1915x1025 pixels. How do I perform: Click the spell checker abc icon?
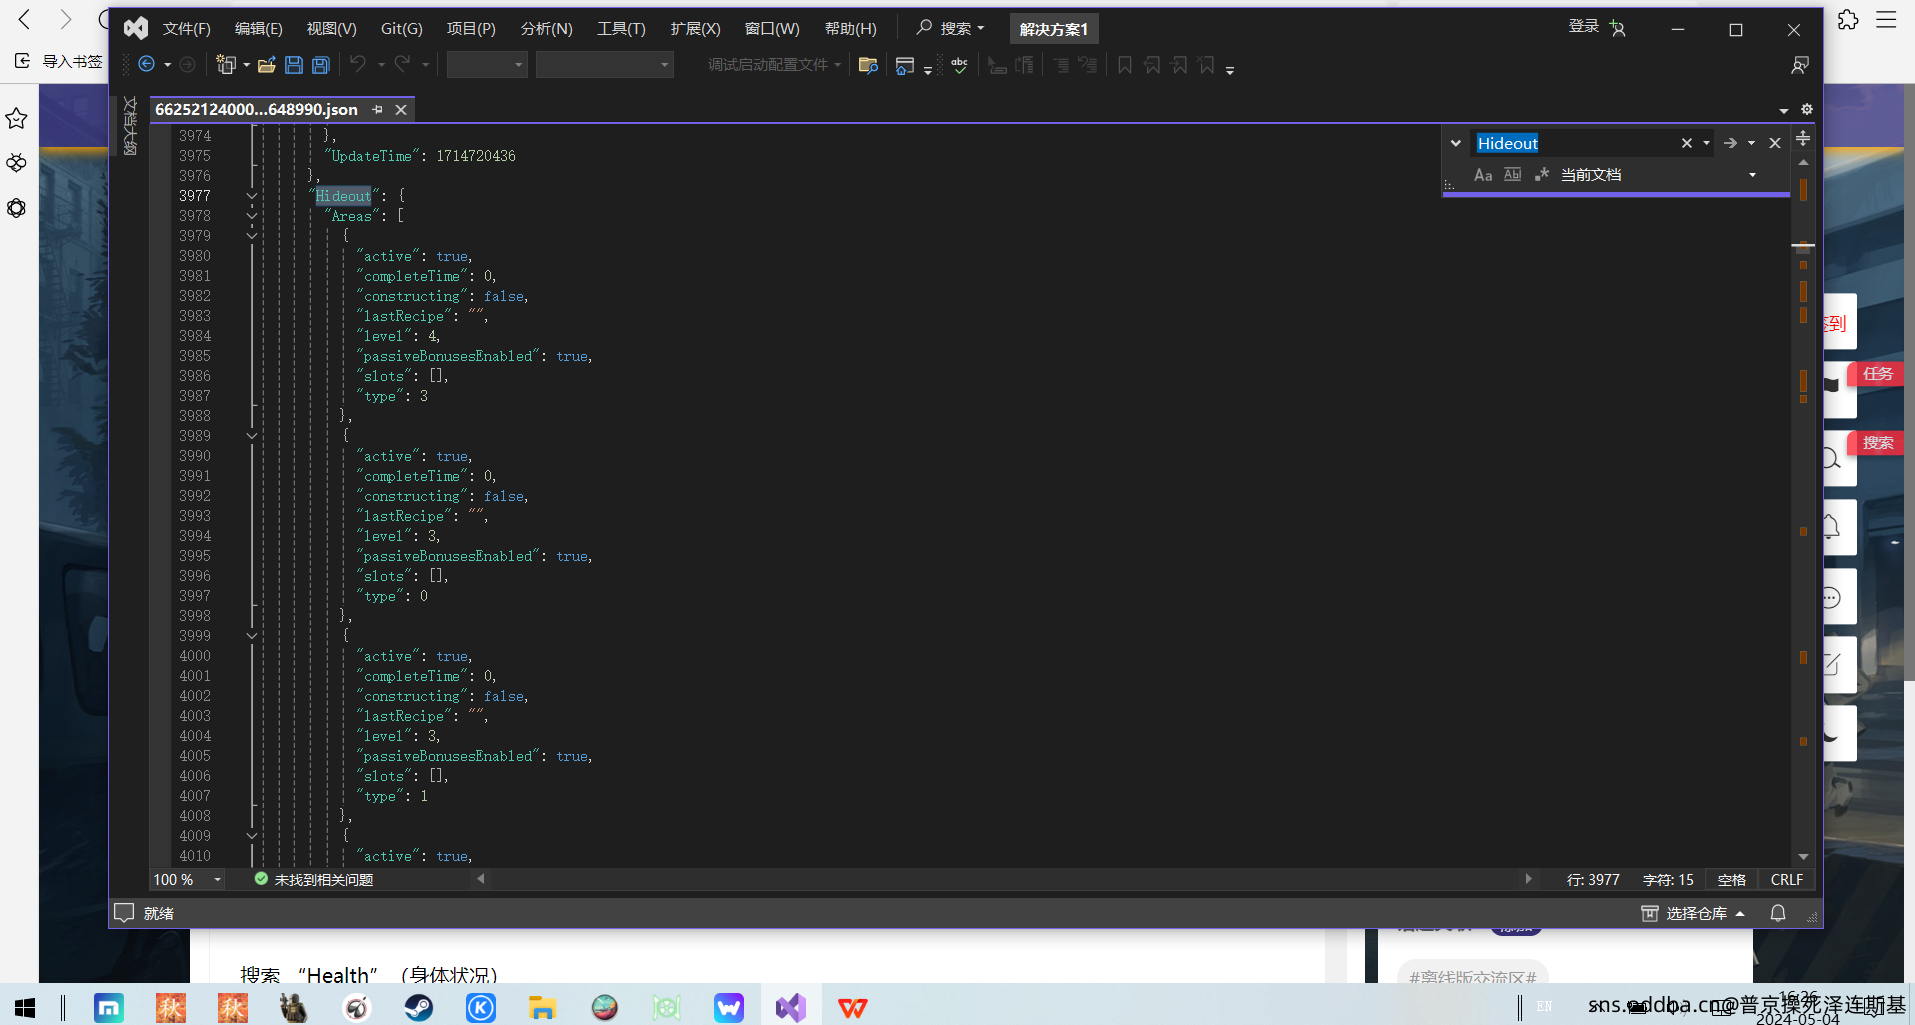pyautogui.click(x=959, y=65)
